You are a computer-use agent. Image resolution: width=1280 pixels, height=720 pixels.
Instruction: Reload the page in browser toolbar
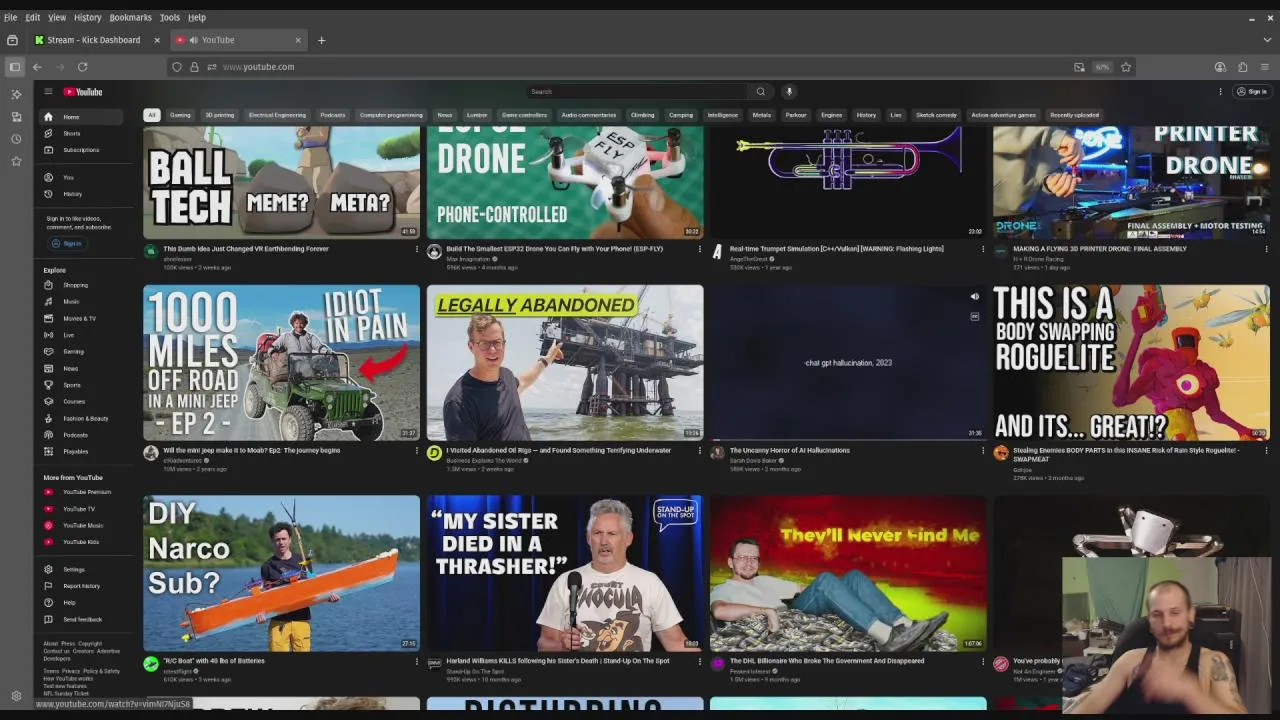click(82, 67)
